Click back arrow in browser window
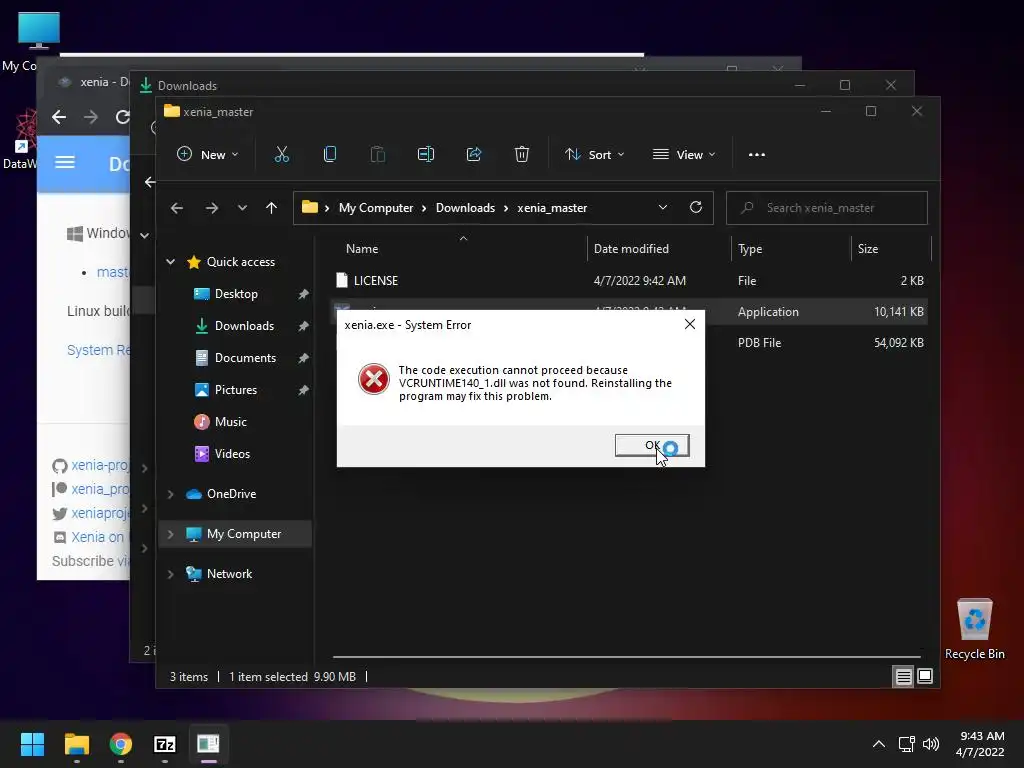 (59, 117)
